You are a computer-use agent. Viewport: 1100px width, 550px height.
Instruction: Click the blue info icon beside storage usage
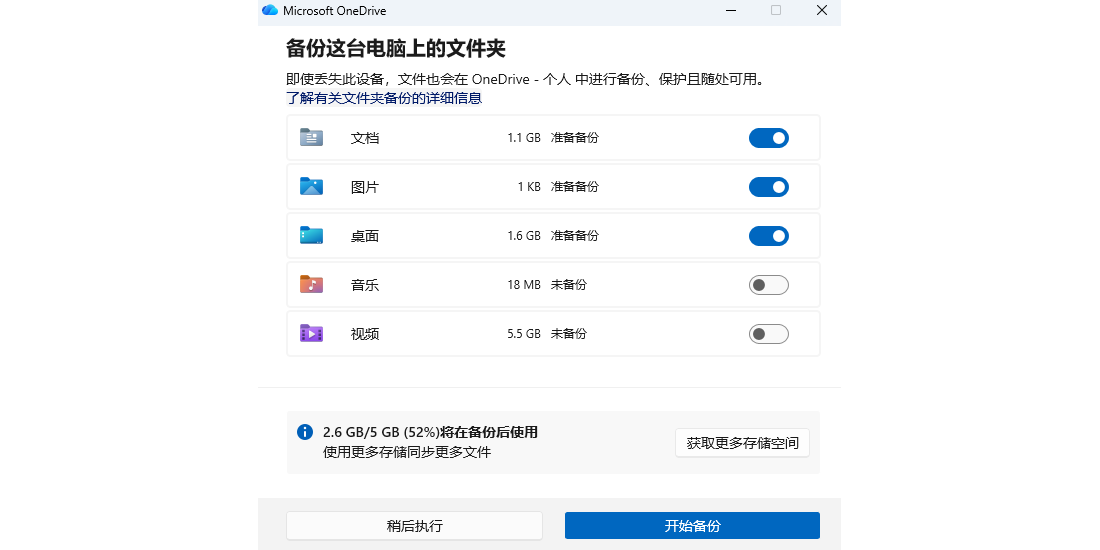pos(304,431)
